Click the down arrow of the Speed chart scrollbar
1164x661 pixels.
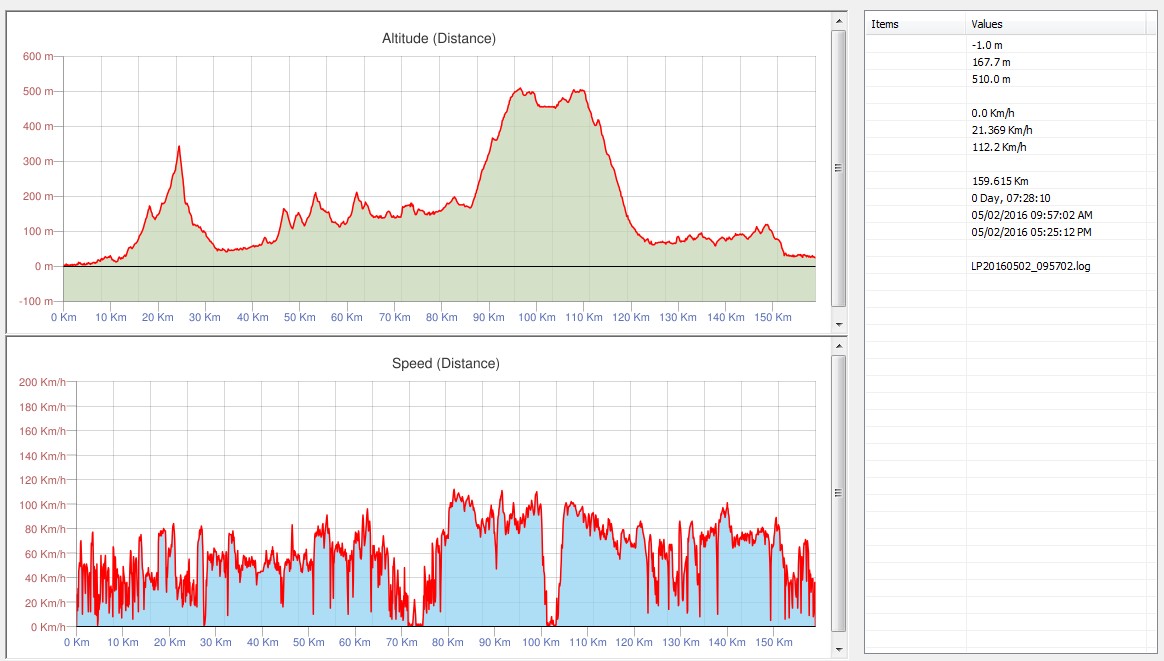(838, 650)
